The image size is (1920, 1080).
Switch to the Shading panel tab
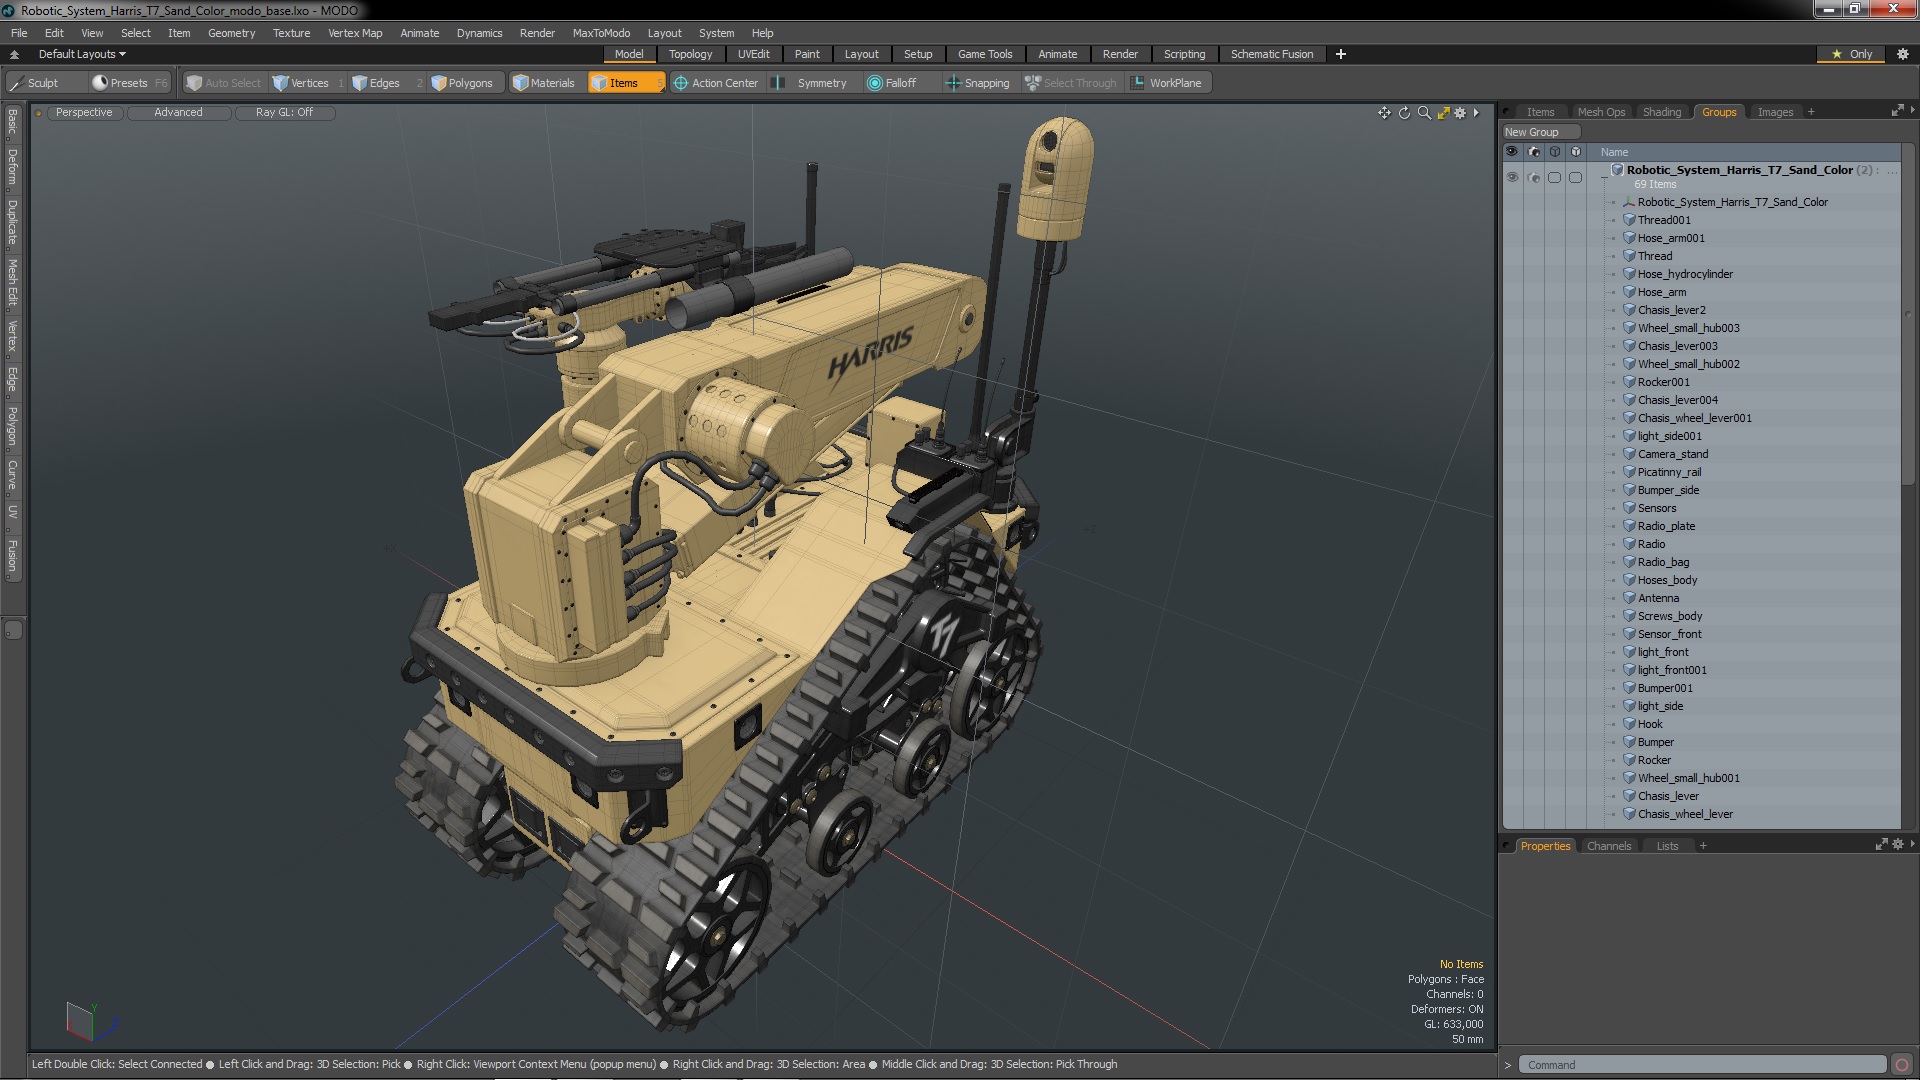(x=1661, y=112)
